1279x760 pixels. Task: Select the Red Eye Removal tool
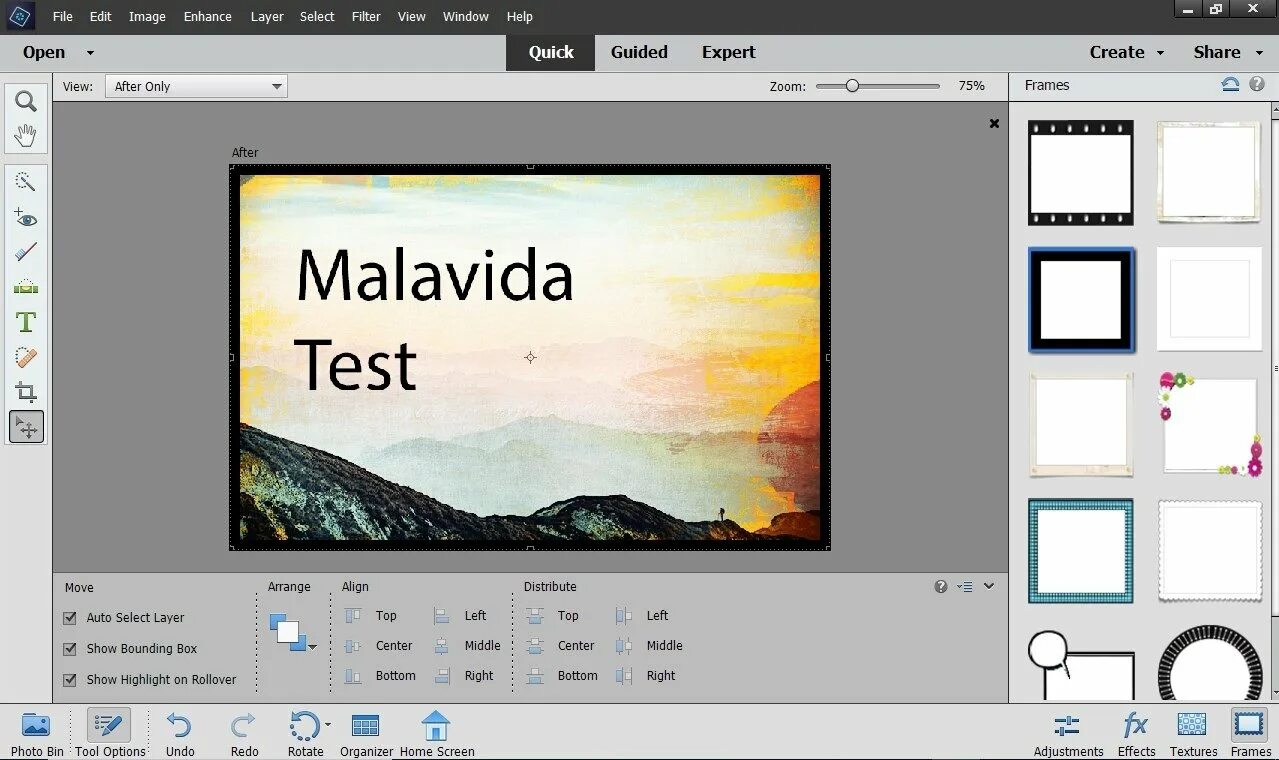pyautogui.click(x=26, y=217)
